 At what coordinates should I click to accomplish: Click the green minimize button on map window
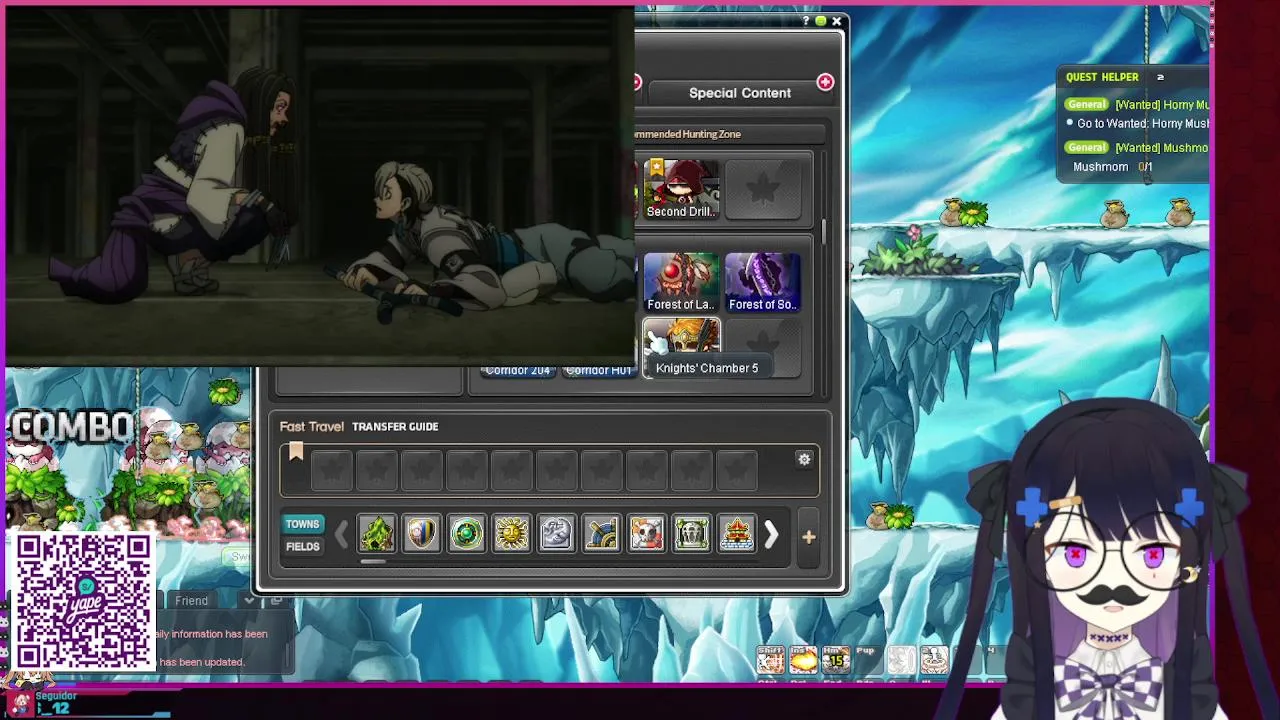(x=821, y=21)
